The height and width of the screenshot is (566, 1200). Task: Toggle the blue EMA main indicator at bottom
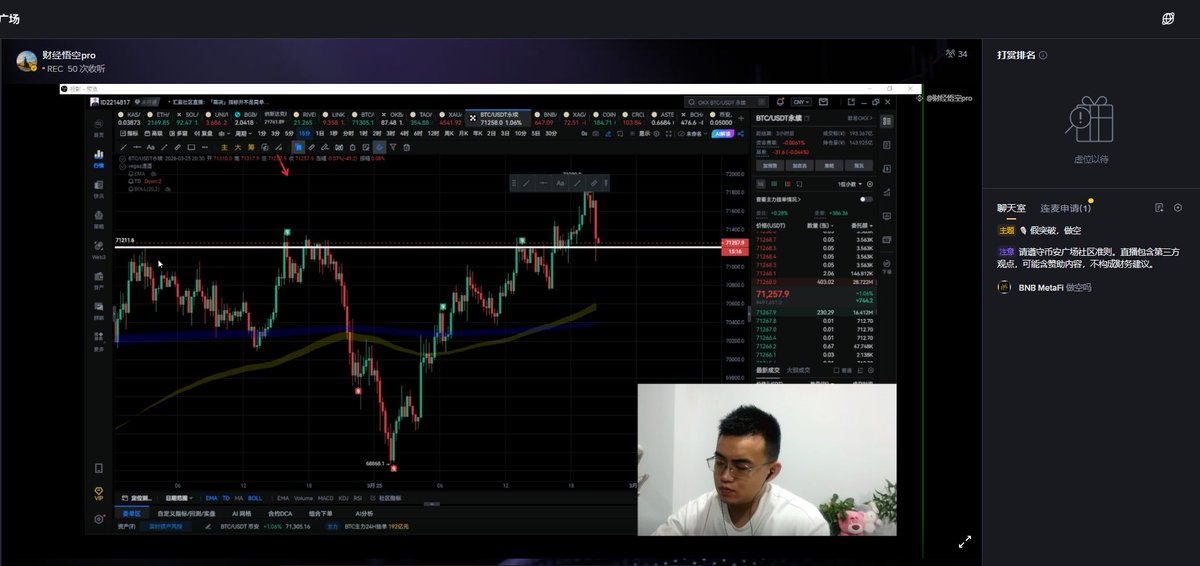[x=211, y=498]
